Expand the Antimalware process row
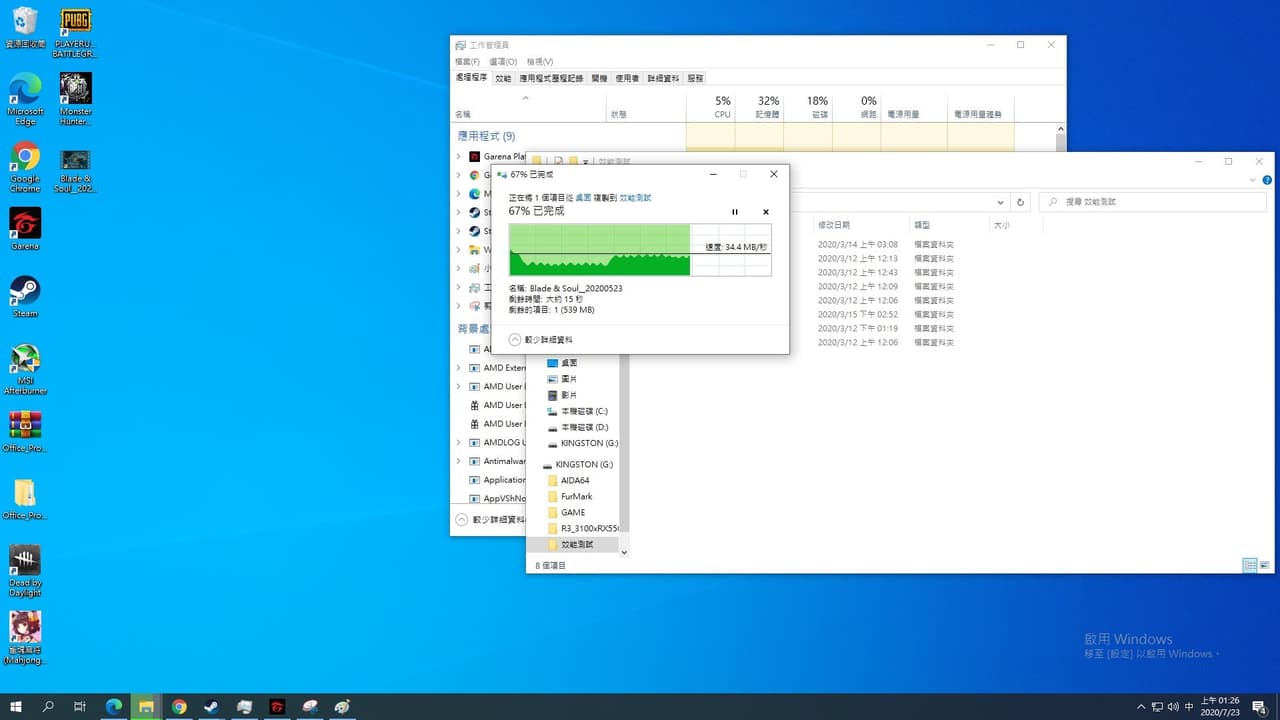 [x=459, y=461]
